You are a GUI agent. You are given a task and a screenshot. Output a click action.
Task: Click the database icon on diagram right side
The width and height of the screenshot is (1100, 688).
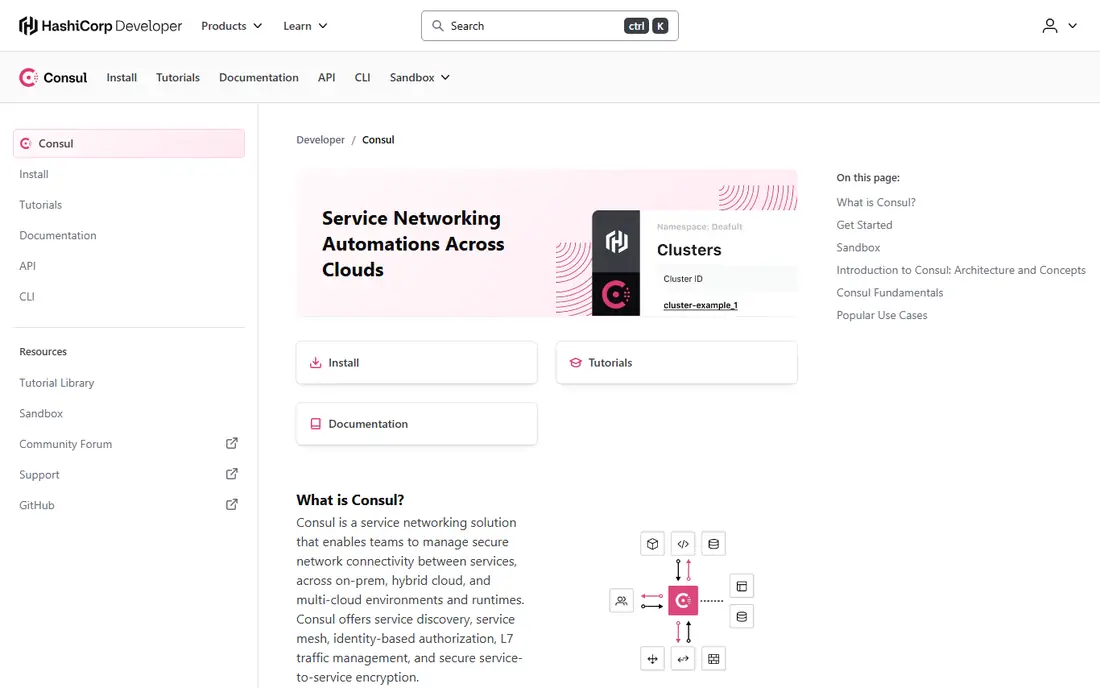click(742, 616)
